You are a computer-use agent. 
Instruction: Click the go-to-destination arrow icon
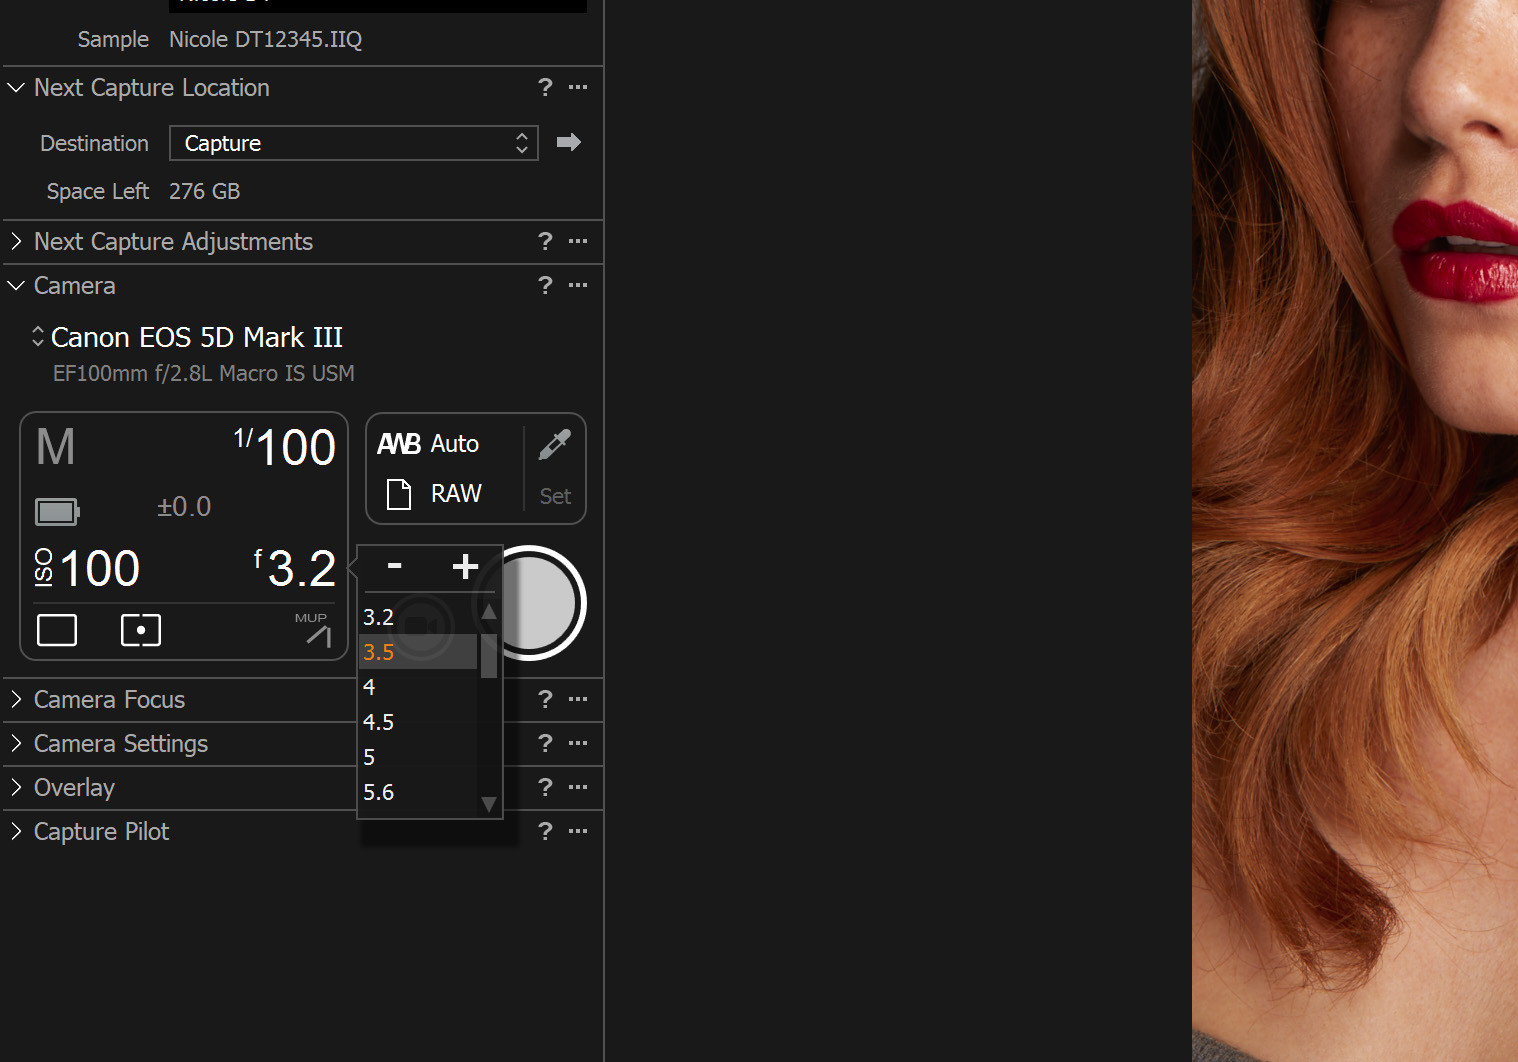(x=569, y=142)
